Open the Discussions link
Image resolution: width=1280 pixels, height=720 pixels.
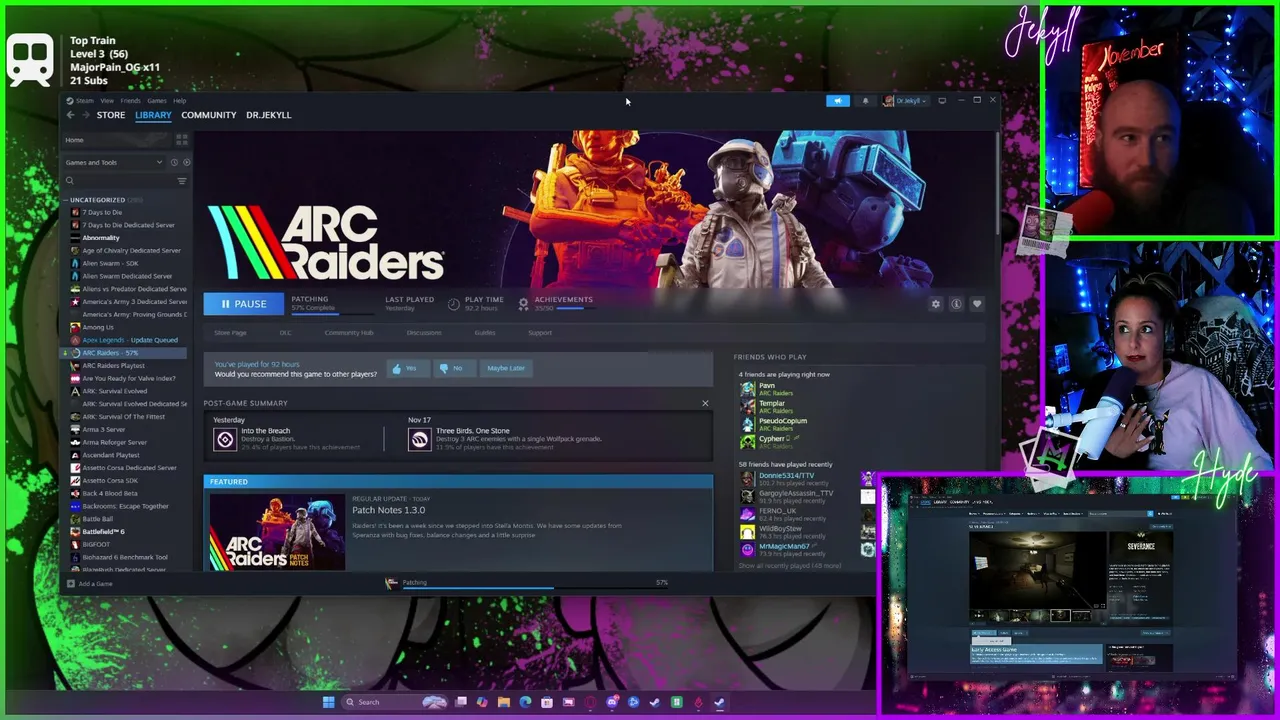pyautogui.click(x=424, y=333)
